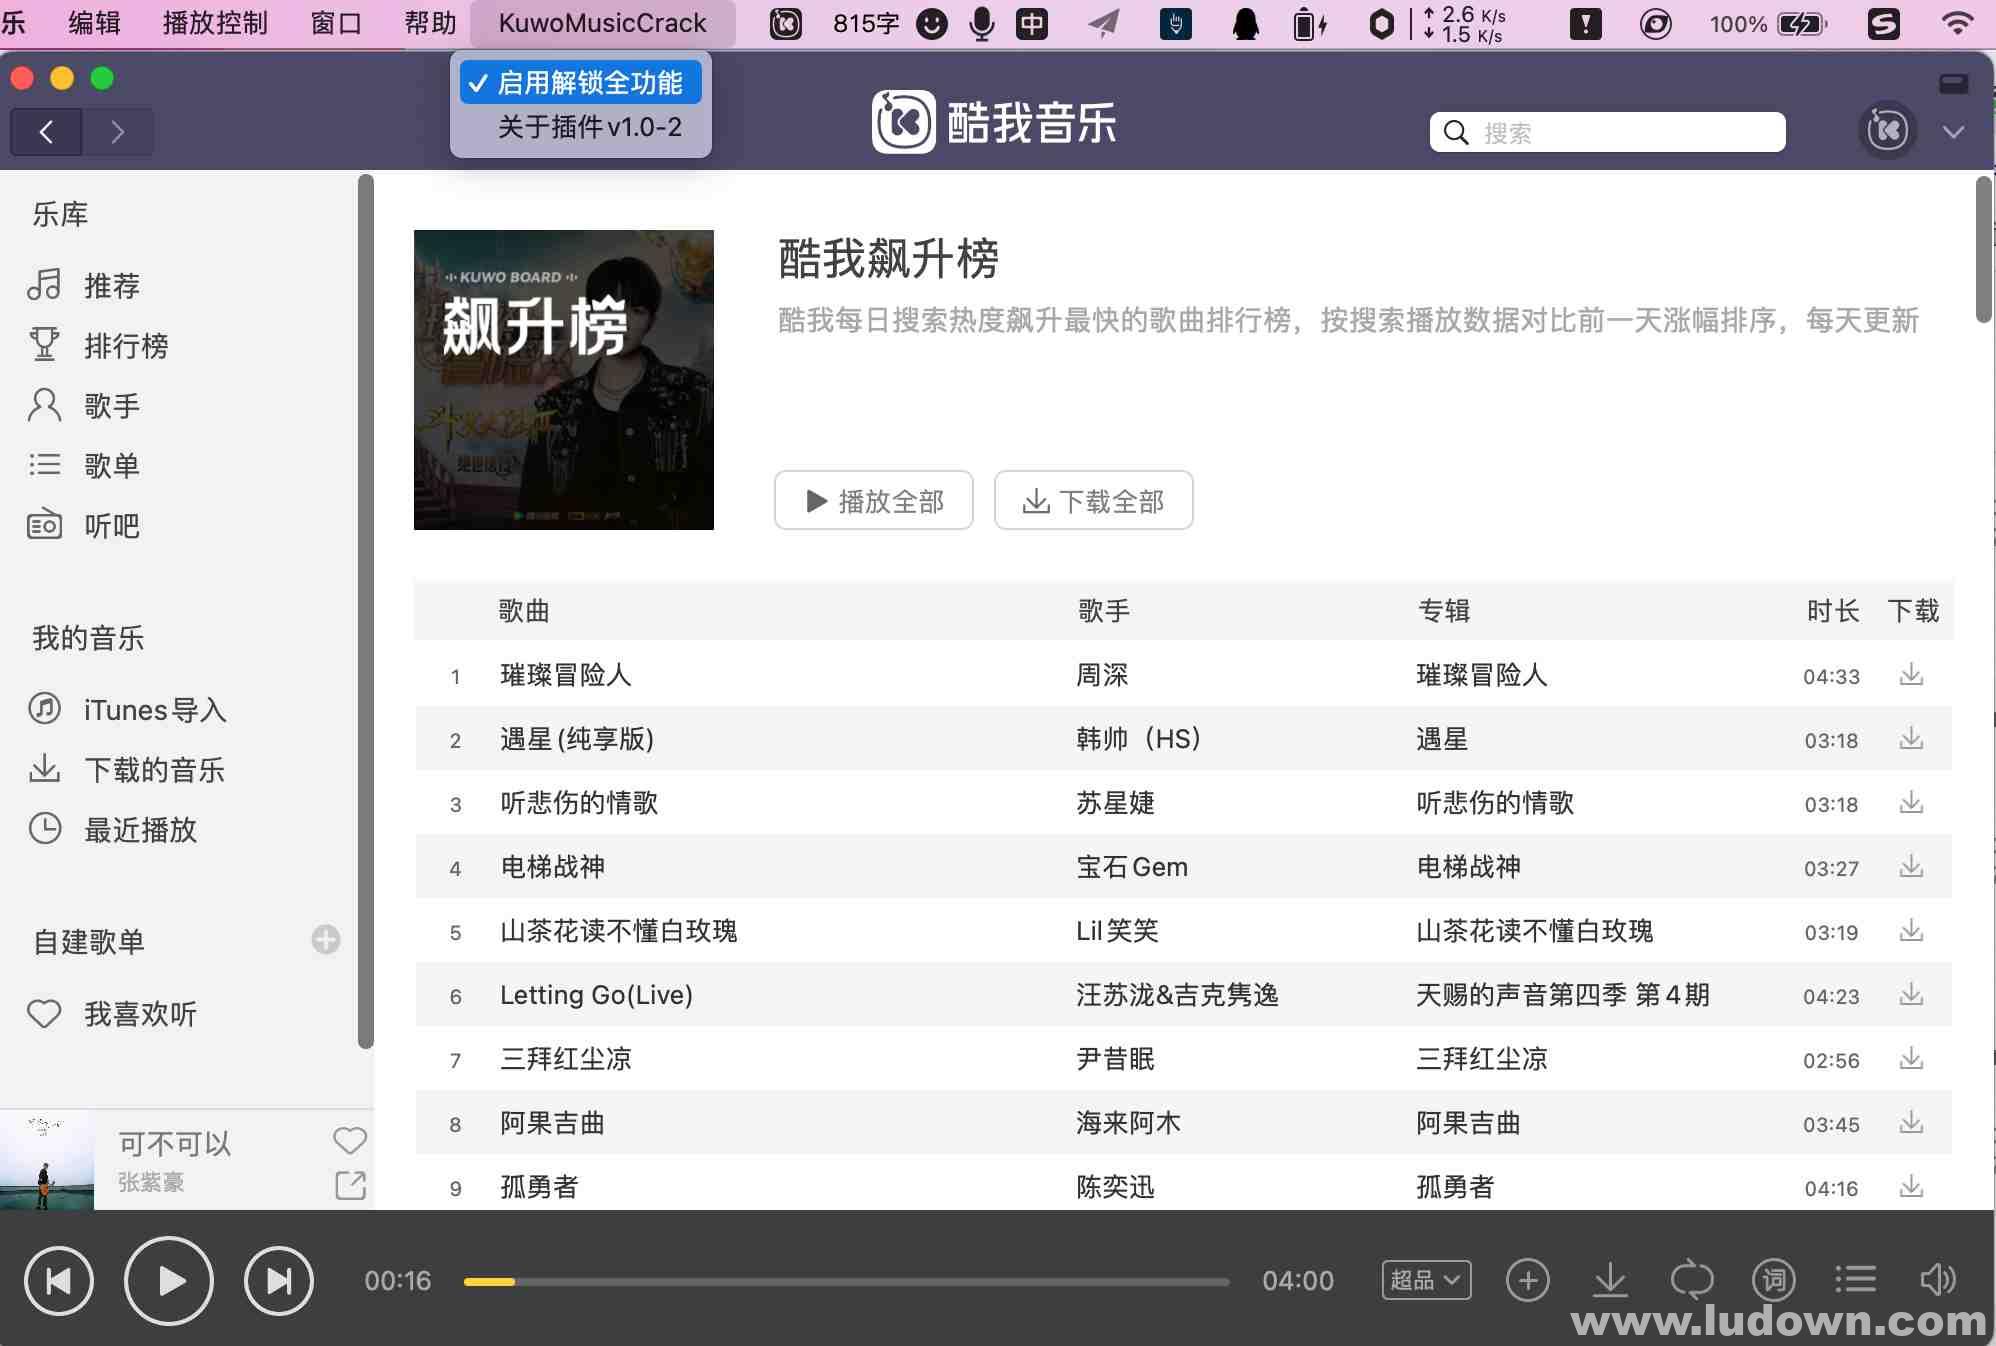This screenshot has height=1346, width=1996.
Task: Open microphone icon in menu bar
Action: [x=982, y=23]
